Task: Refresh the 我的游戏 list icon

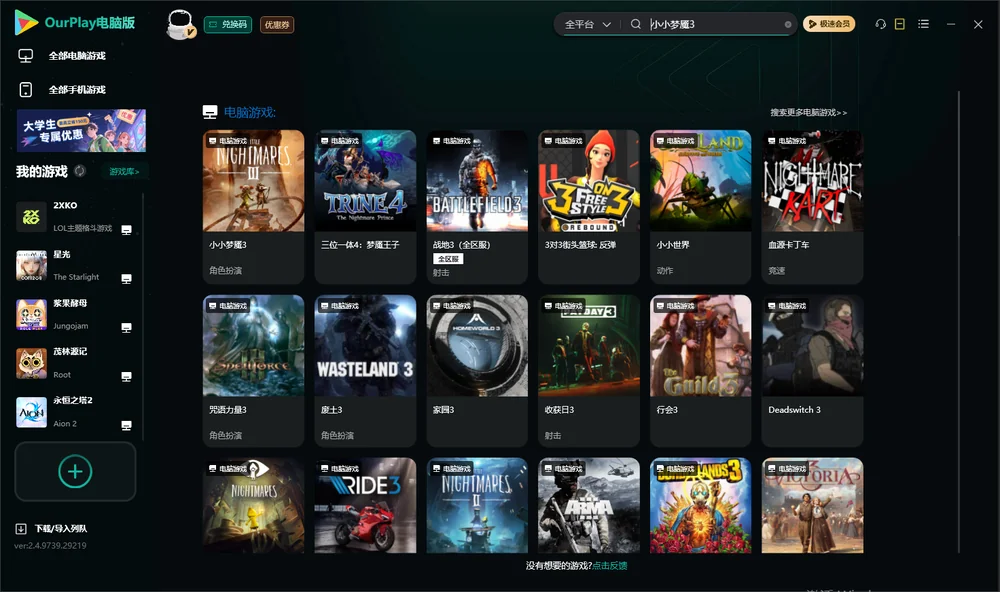Action: point(80,171)
